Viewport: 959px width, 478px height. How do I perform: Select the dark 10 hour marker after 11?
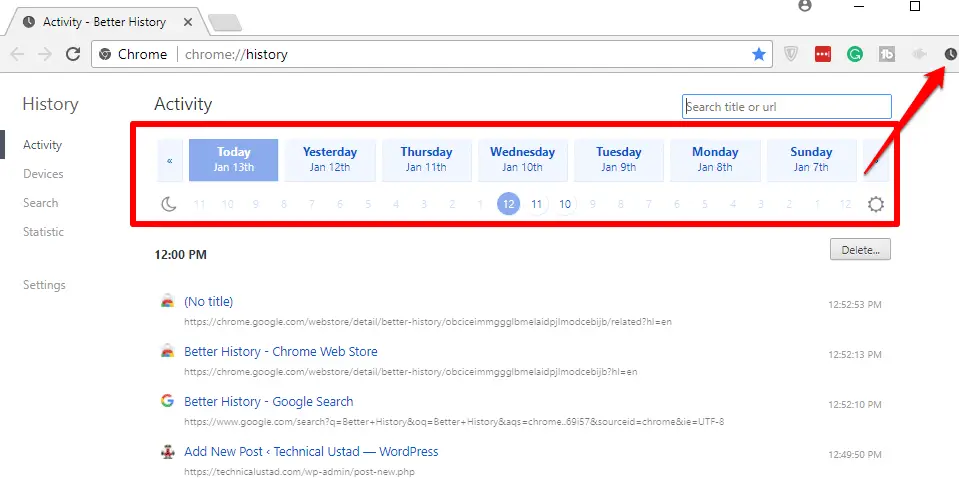tap(565, 204)
